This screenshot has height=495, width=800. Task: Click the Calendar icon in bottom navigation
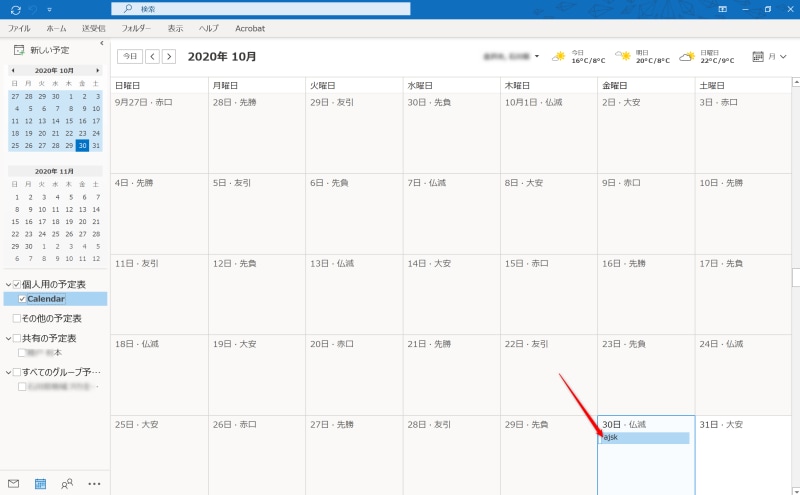pos(40,483)
